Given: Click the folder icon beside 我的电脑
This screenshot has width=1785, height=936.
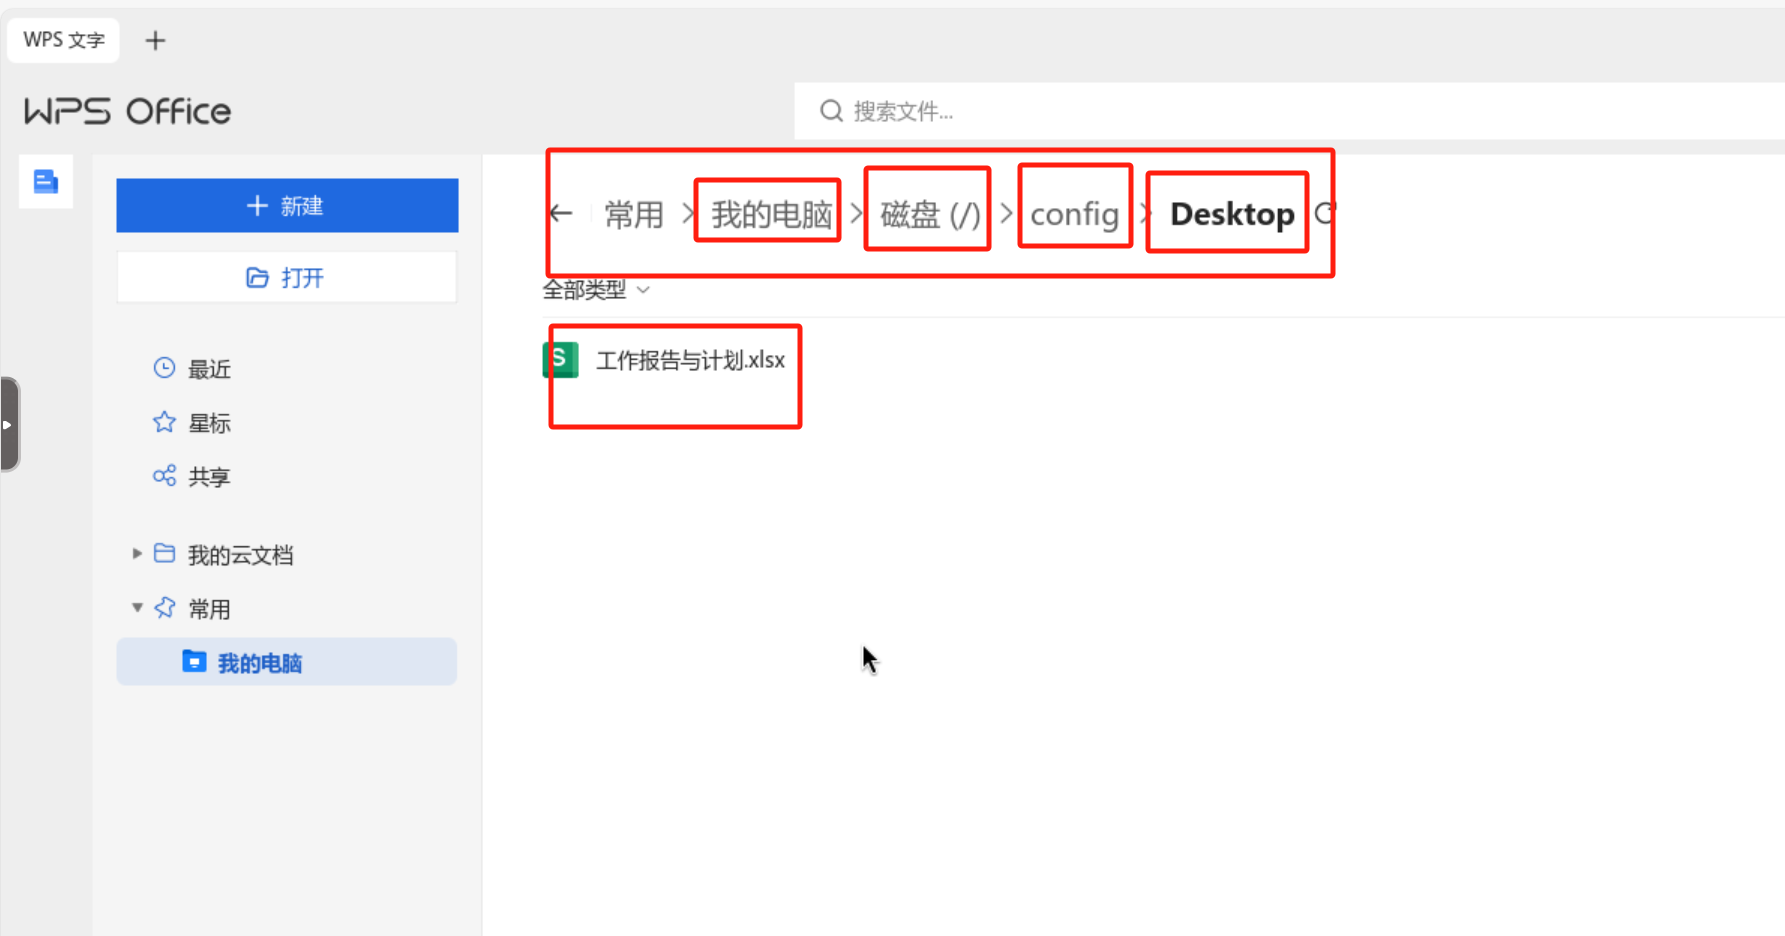Looking at the screenshot, I should coord(194,661).
